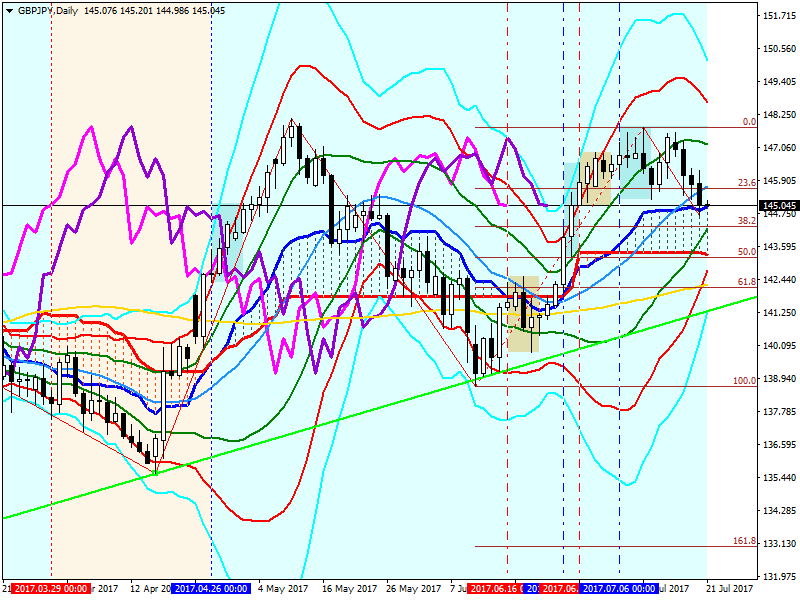The width and height of the screenshot is (800, 600).
Task: Click the Fibonacci 38.2 level label
Action: point(747,220)
